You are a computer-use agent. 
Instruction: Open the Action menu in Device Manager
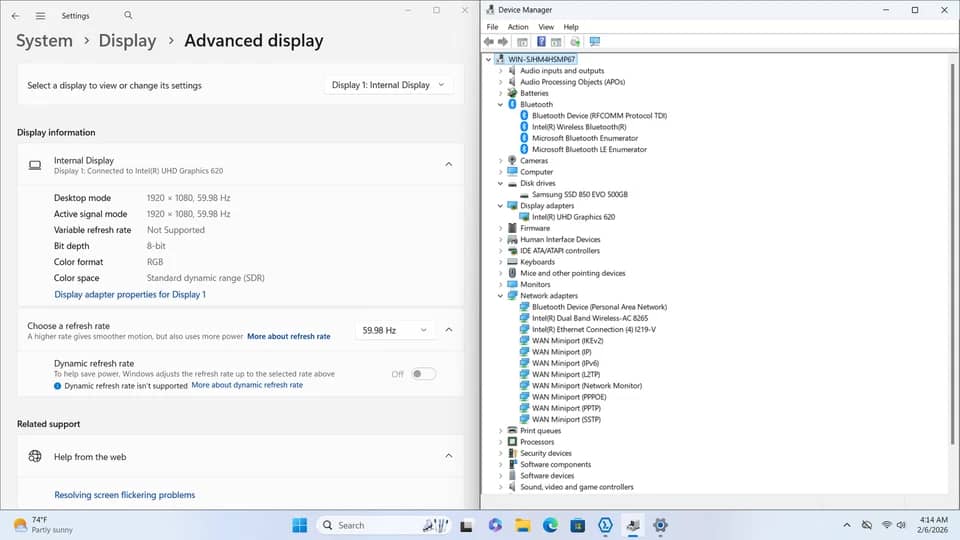pos(518,27)
